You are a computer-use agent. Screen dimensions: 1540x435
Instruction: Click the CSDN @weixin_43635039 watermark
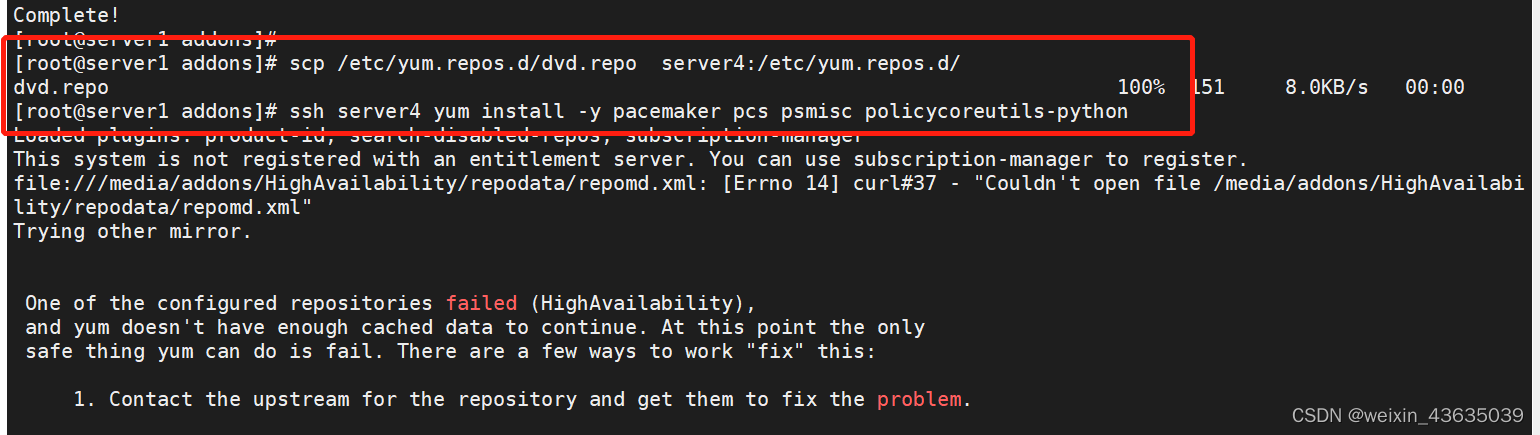point(1407,415)
